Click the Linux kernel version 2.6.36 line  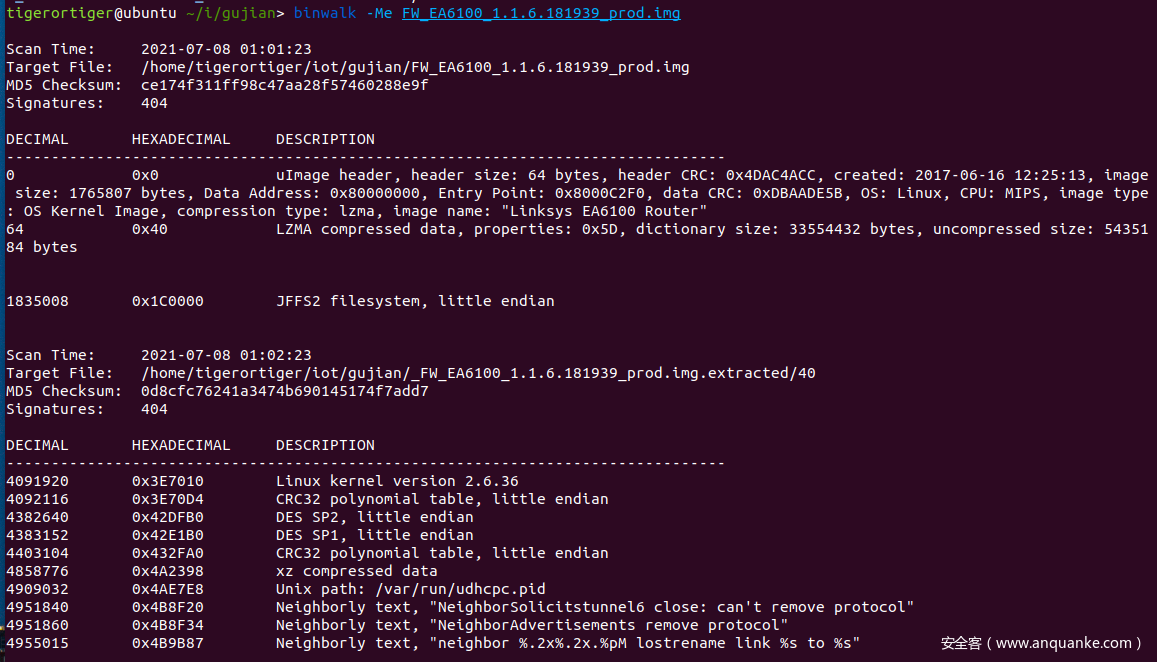396,481
